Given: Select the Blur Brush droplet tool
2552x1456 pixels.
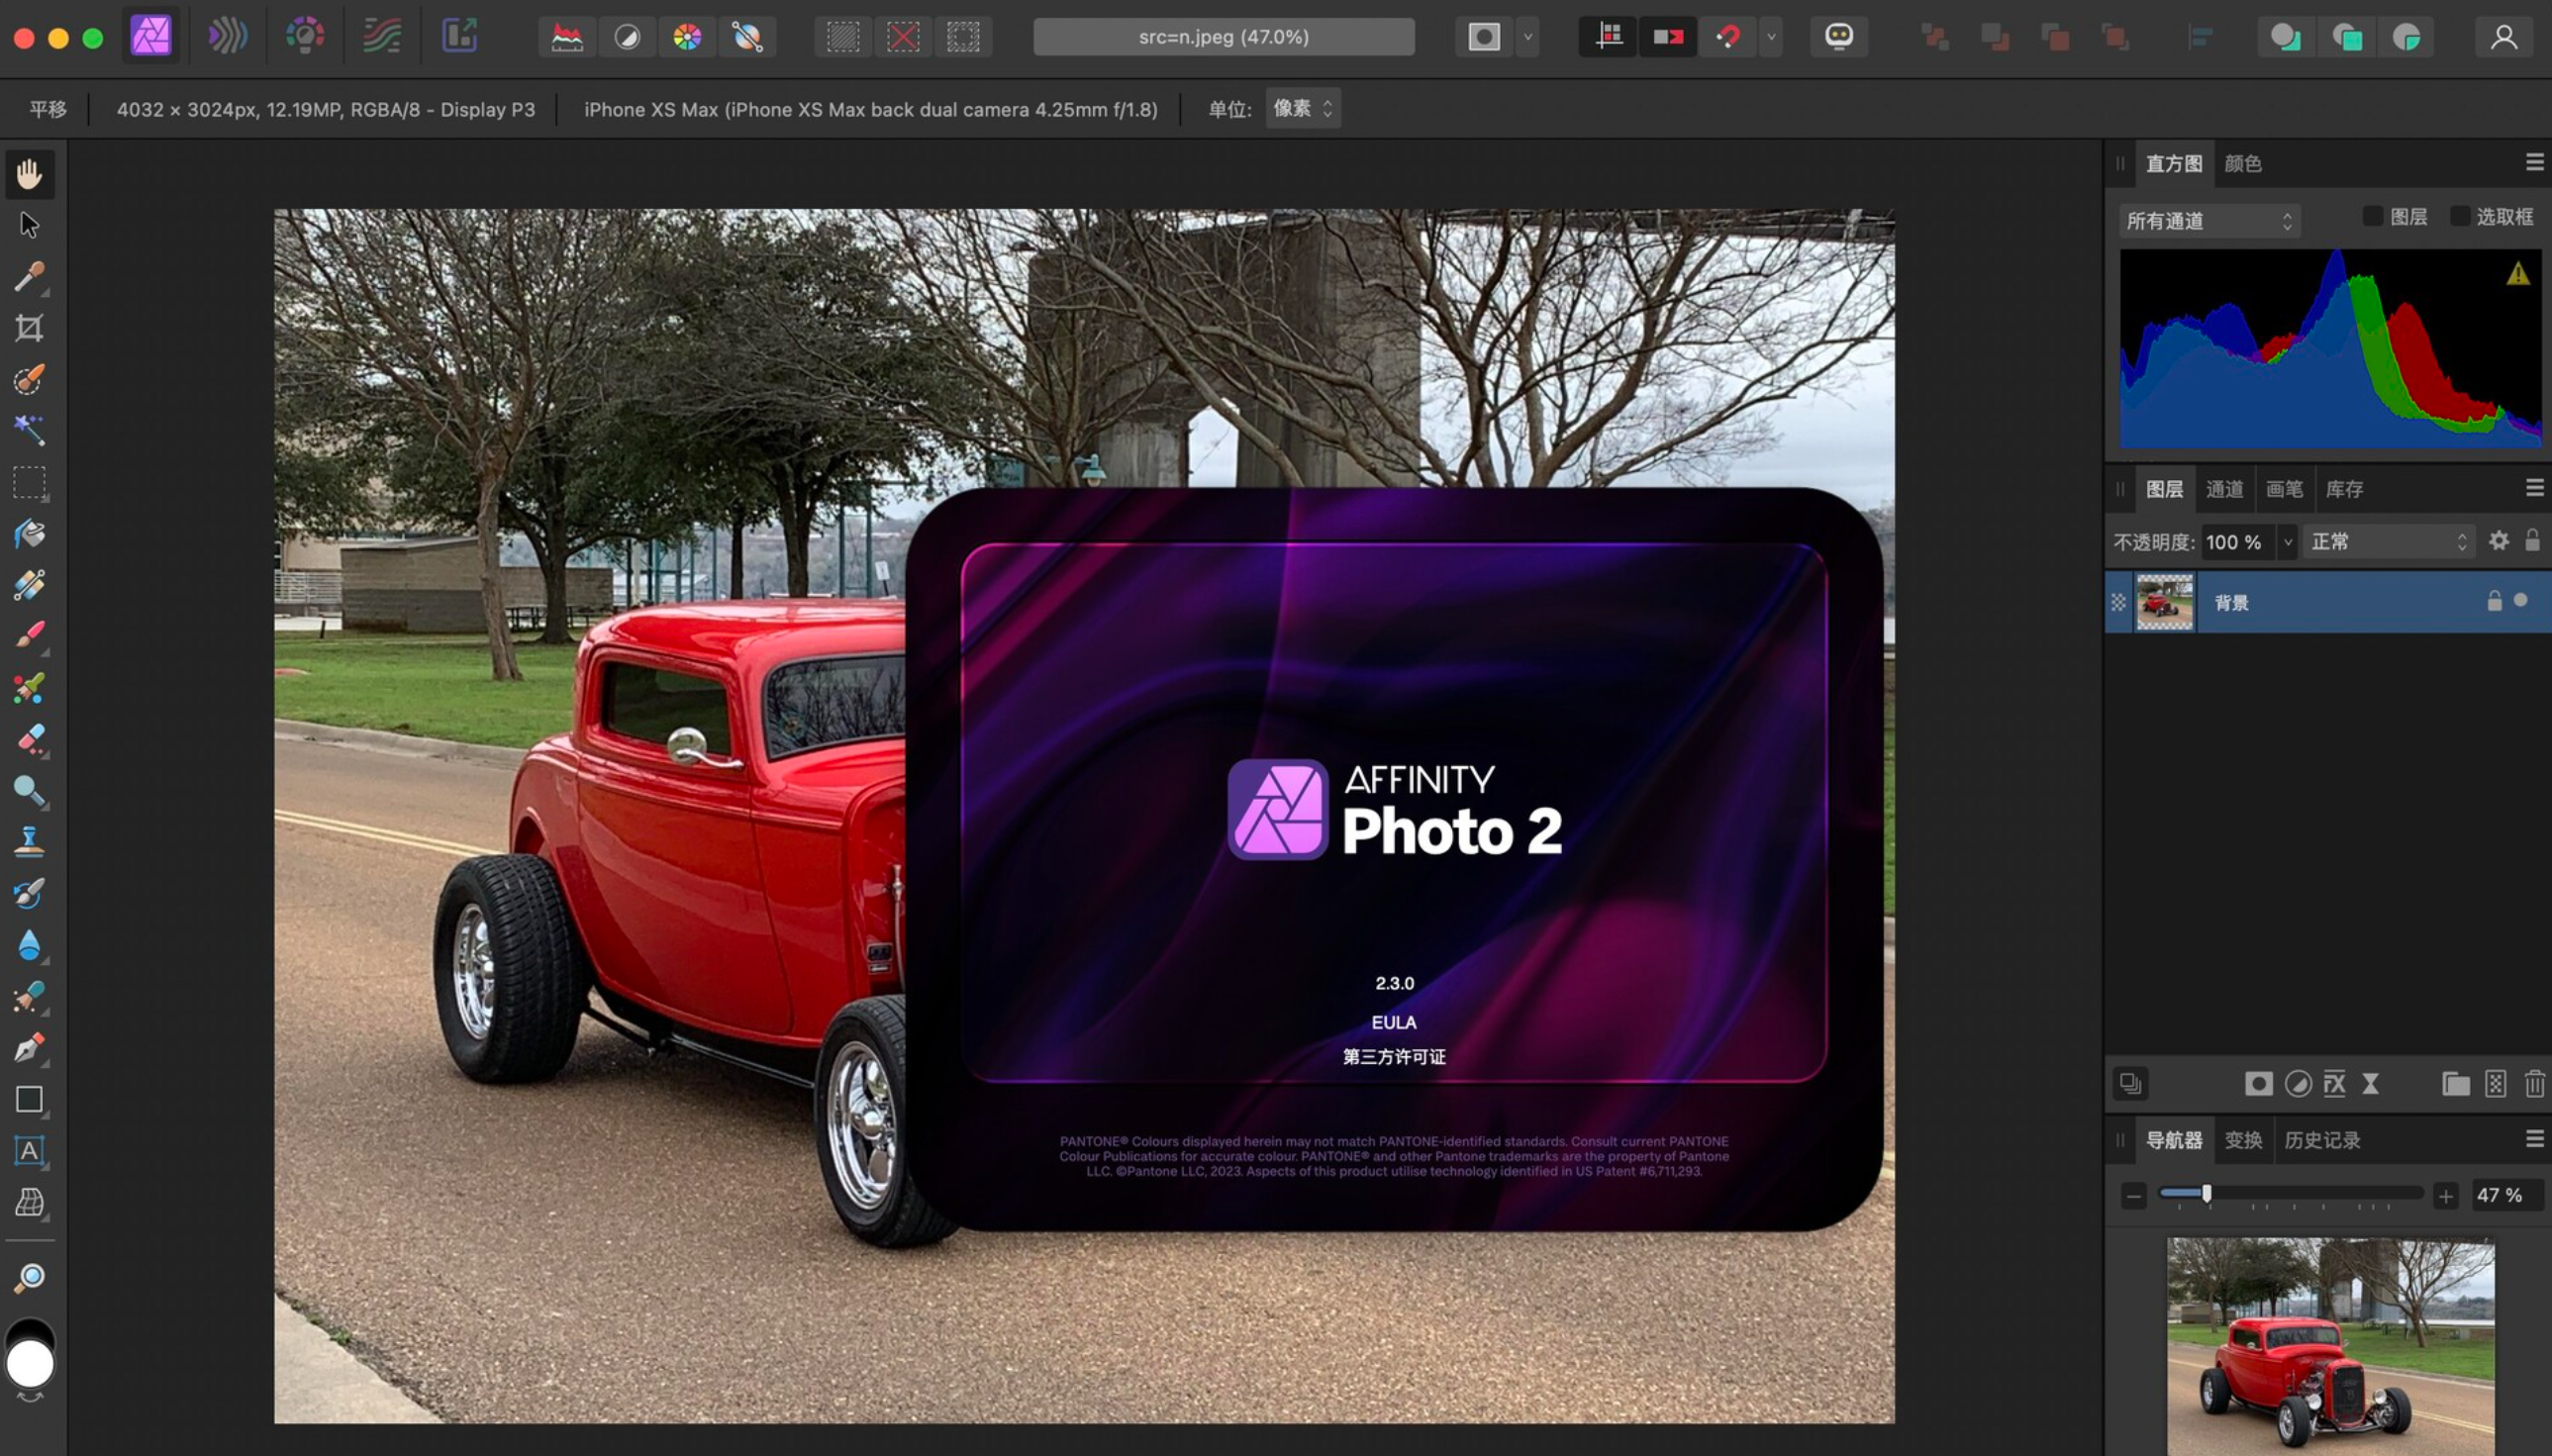Looking at the screenshot, I should (29, 944).
